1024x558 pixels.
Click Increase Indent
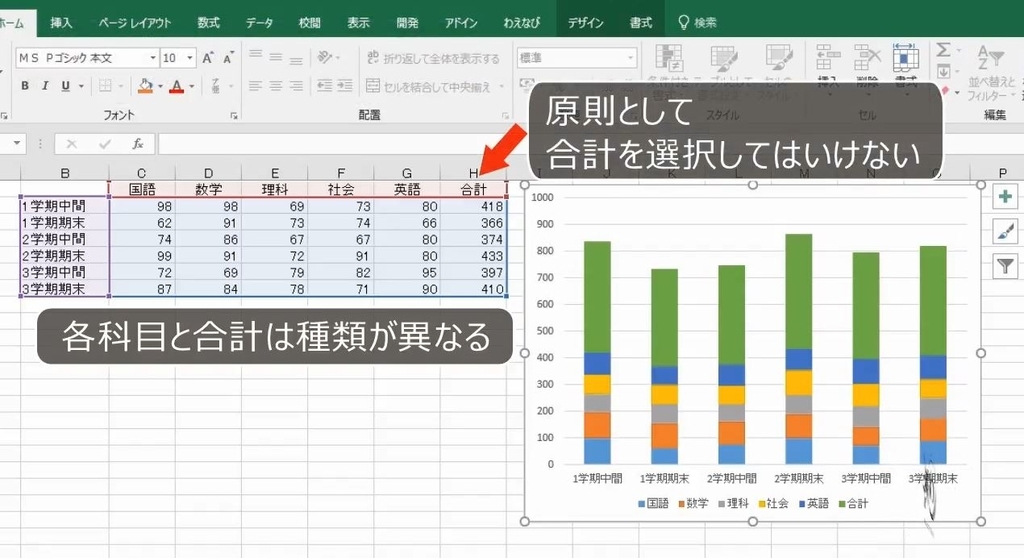point(345,86)
